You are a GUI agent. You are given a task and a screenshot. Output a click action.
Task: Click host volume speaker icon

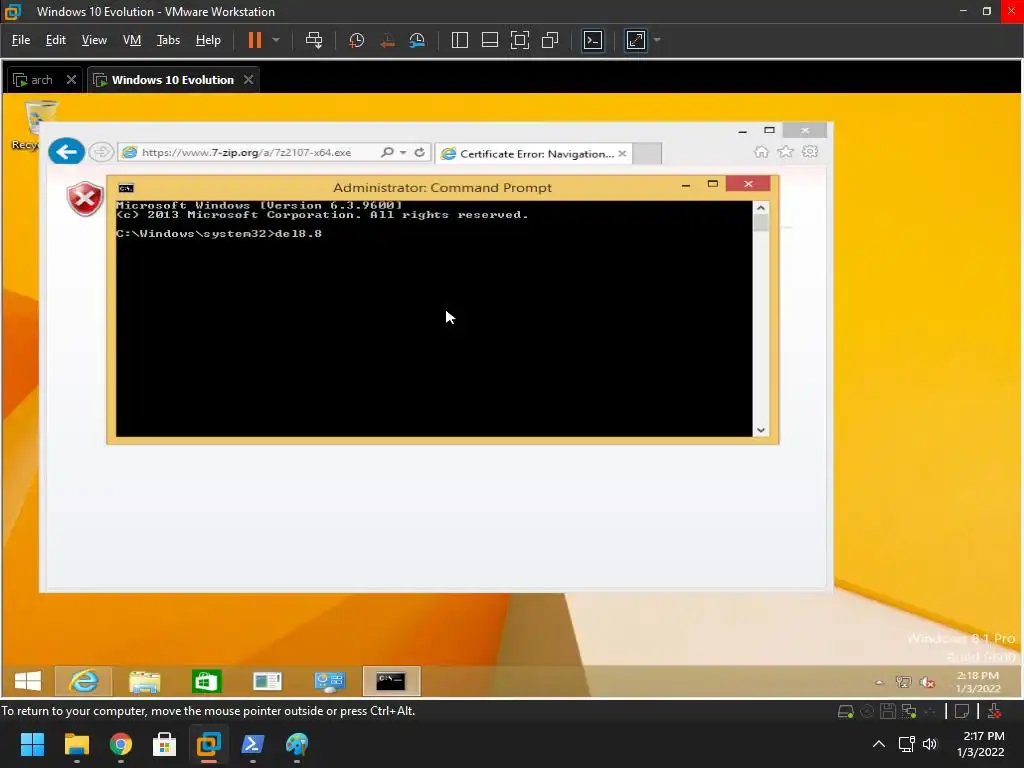tap(930, 744)
